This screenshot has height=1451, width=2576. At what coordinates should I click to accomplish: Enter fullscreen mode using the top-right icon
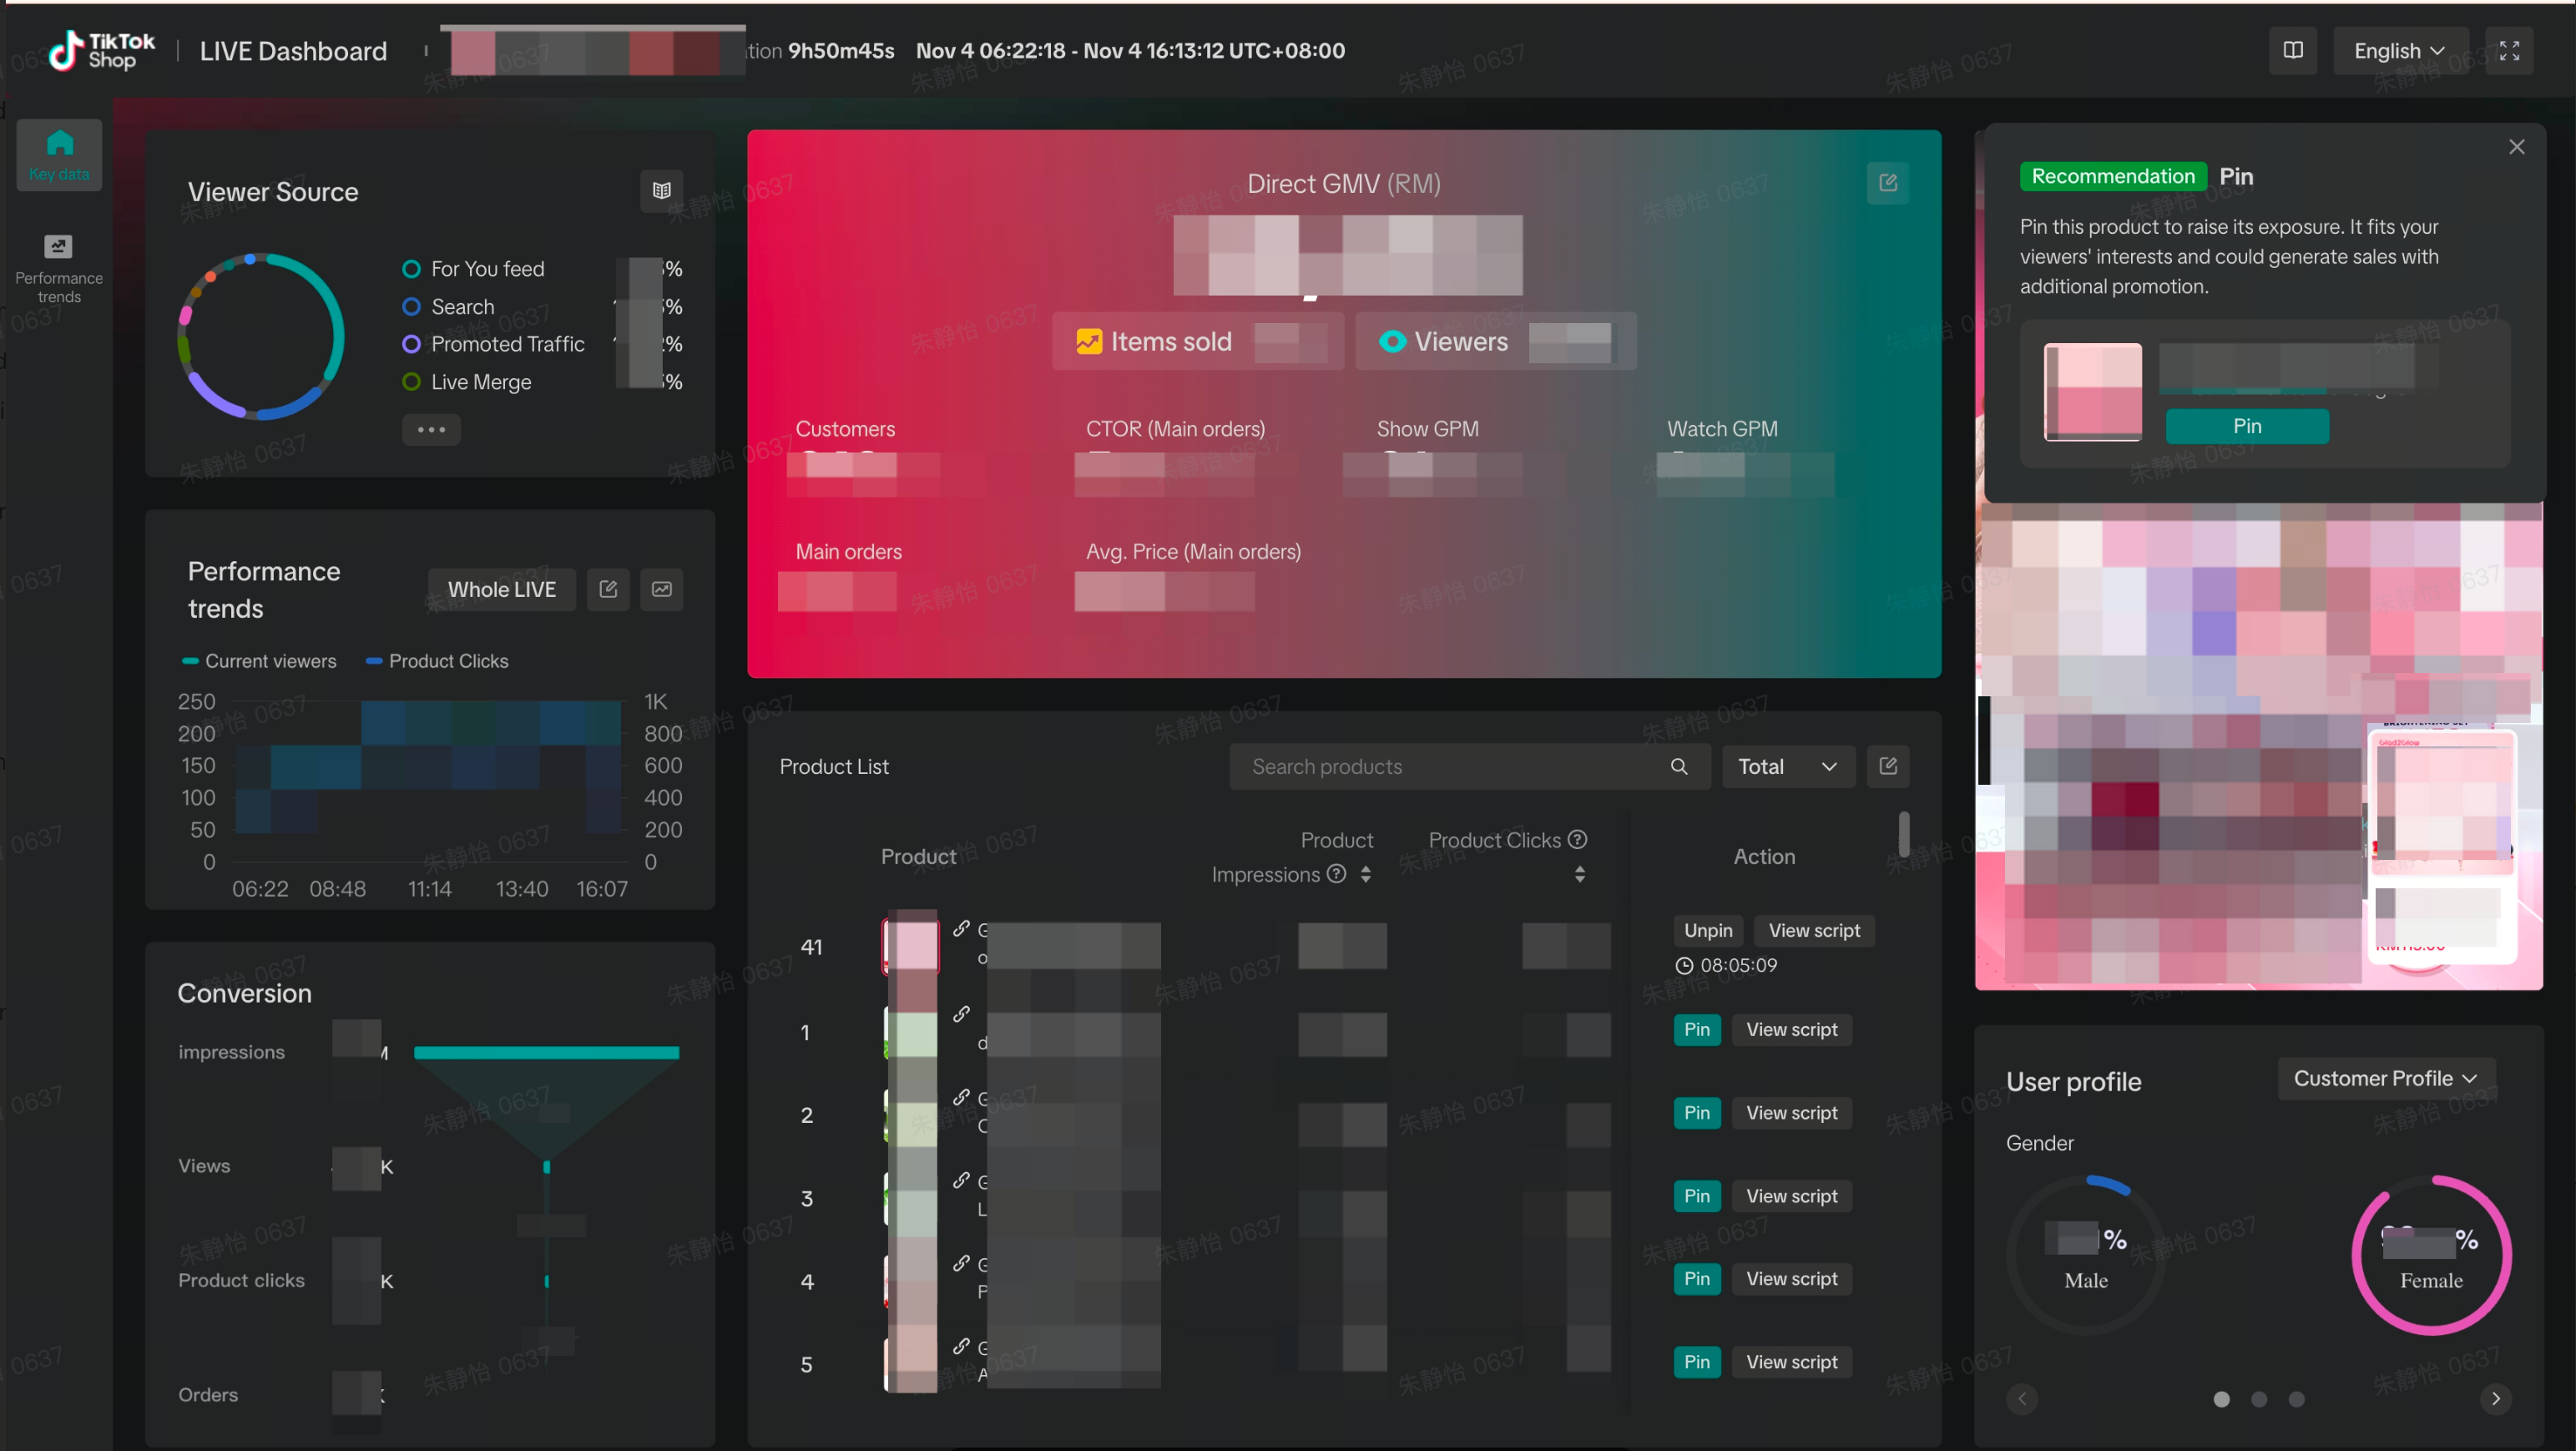(2509, 50)
